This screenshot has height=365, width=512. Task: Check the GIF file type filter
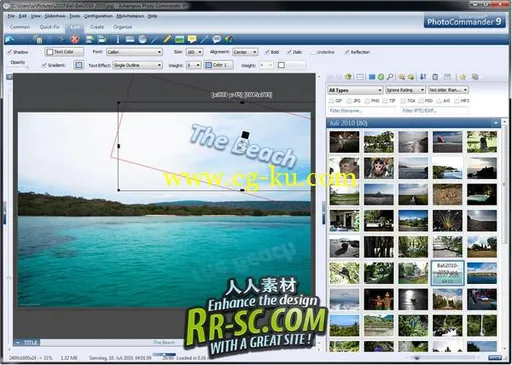pyautogui.click(x=331, y=101)
